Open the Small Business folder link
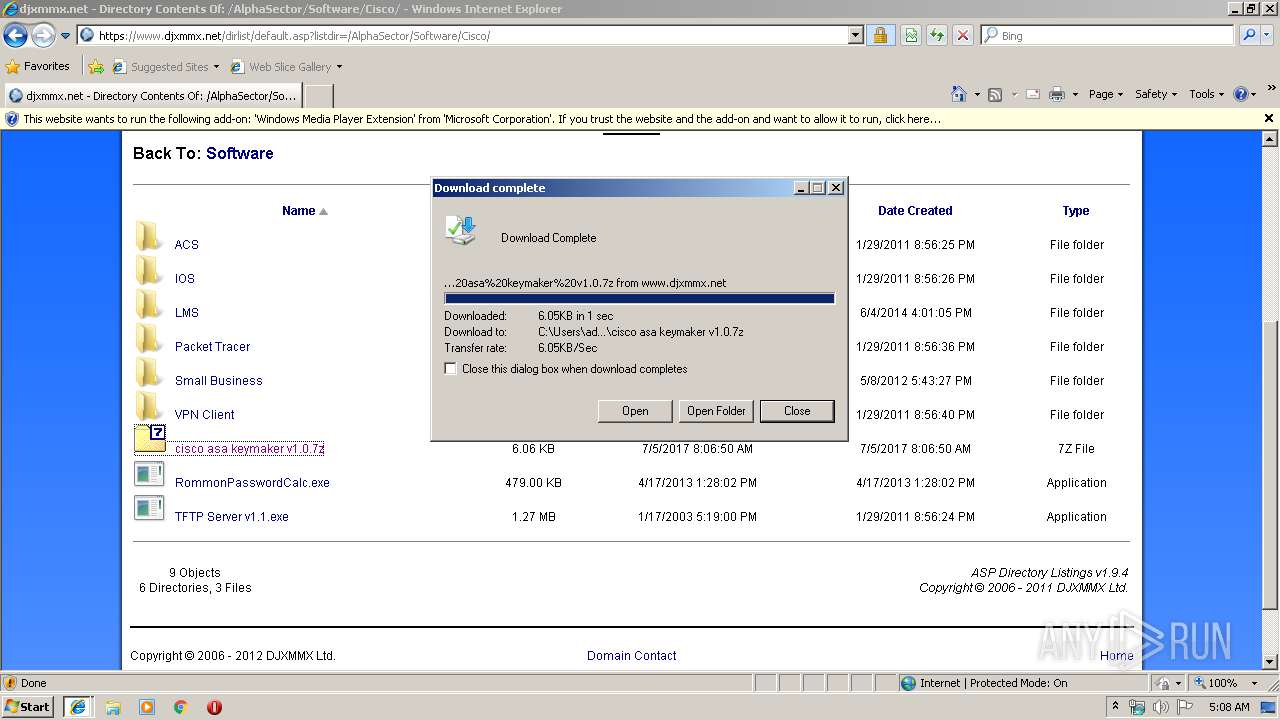Viewport: 1280px width, 720px height. pos(219,381)
